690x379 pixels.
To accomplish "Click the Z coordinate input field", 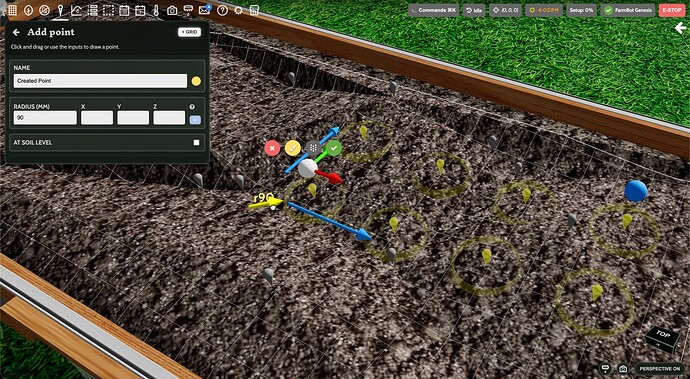I will (x=169, y=118).
